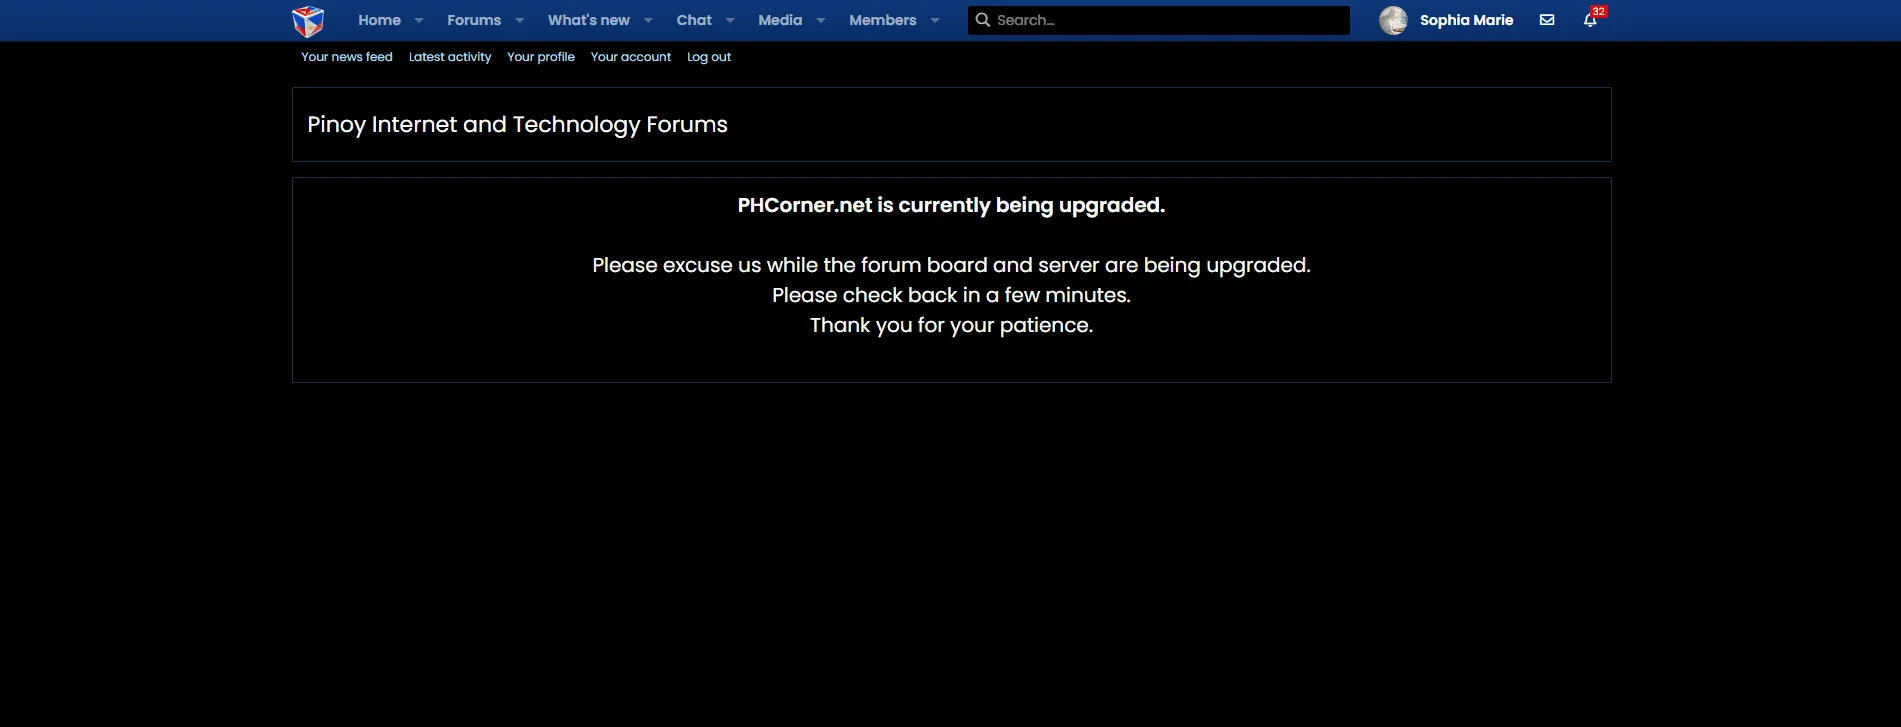Image resolution: width=1901 pixels, height=727 pixels.
Task: Open the Media nav link
Action: coord(780,20)
